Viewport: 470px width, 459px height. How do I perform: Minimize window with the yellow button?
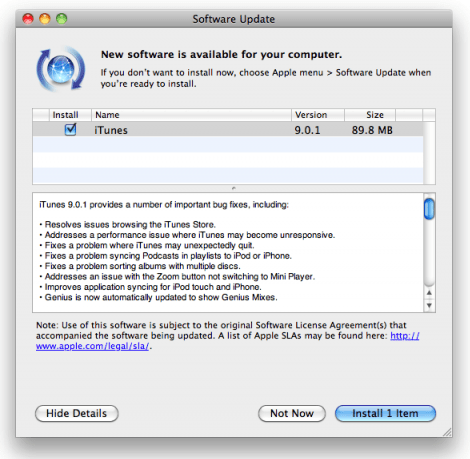[45, 19]
